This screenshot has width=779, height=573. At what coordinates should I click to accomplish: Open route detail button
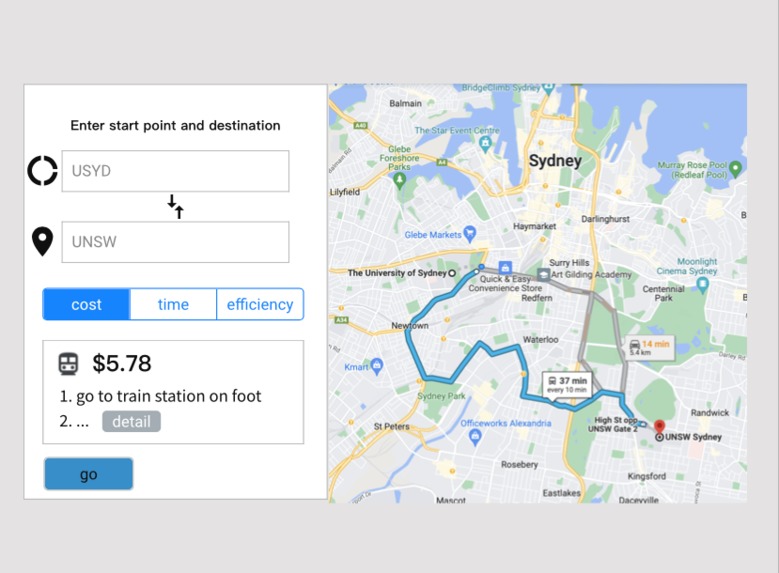[x=131, y=421]
